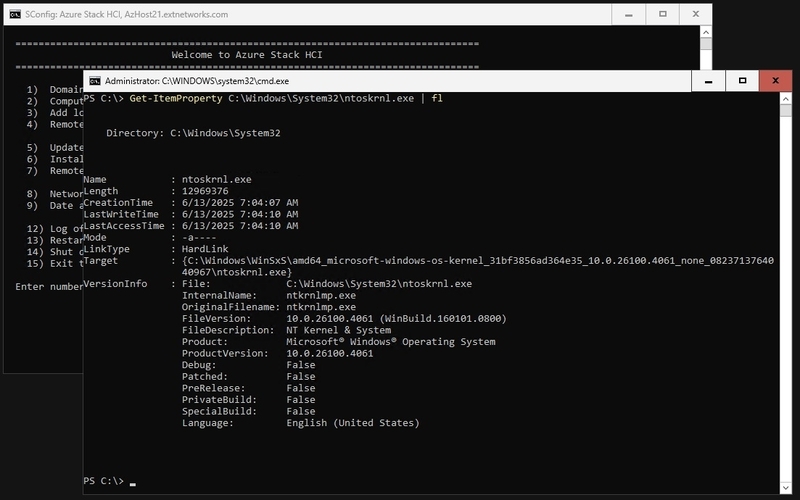Click the OriginalFilename value ntkrnlmp.exe
This screenshot has width=800, height=500.
point(321,307)
